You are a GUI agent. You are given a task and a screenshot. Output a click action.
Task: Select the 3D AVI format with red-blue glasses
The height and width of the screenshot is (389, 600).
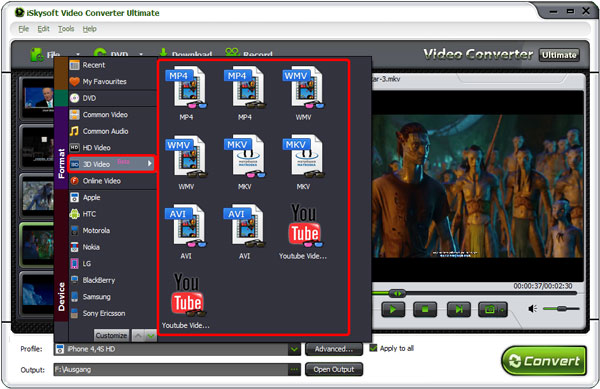tap(186, 232)
